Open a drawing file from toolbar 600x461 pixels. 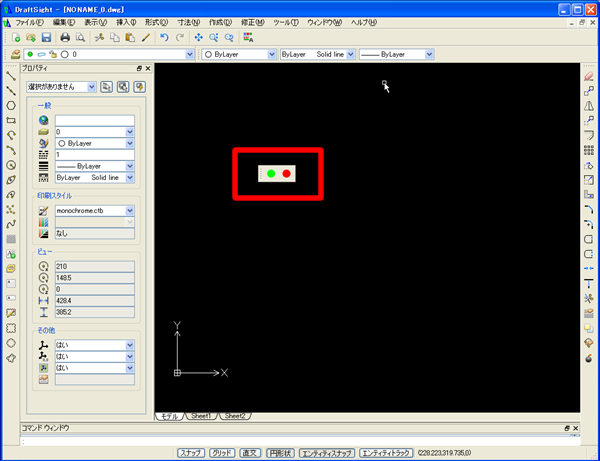click(x=31, y=37)
